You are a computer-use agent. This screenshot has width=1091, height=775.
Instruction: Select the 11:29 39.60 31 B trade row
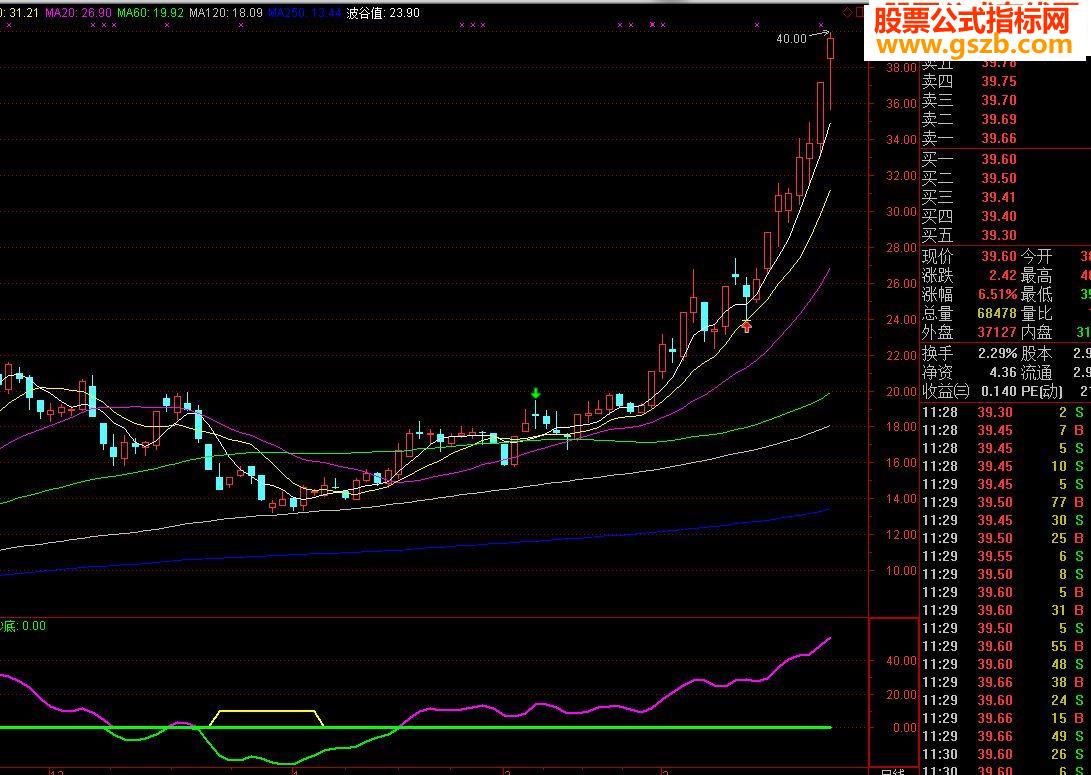(x=1005, y=610)
